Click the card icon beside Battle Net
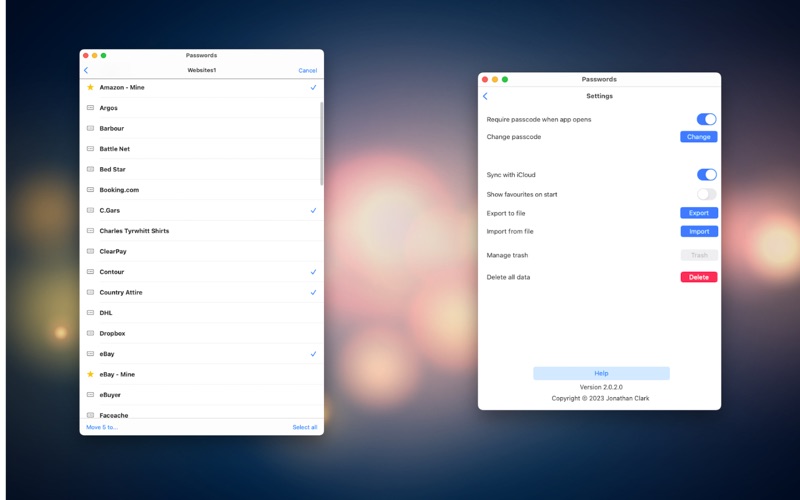Viewport: 800px width, 500px height. point(90,148)
